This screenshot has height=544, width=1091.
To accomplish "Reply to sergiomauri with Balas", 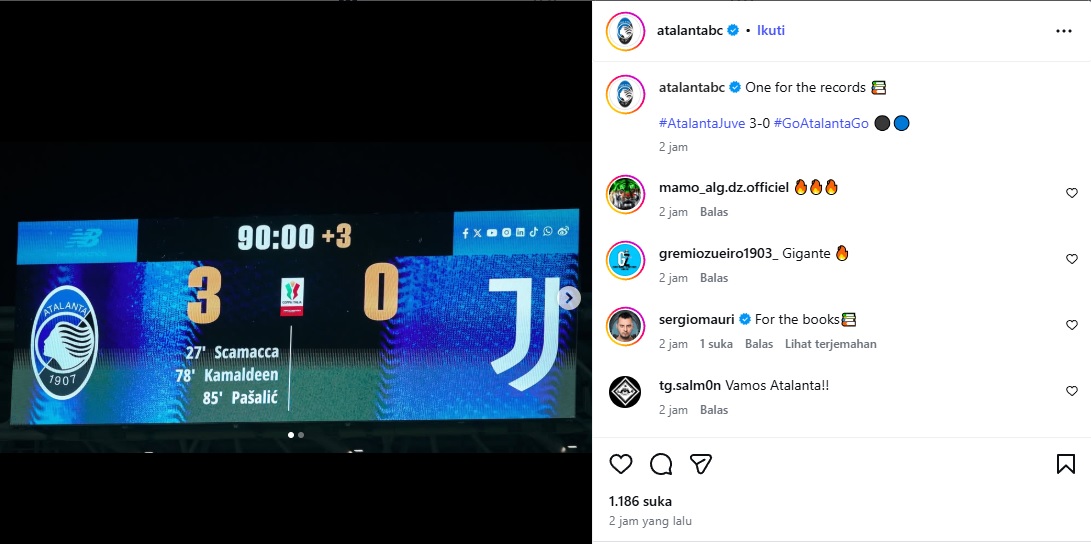I will tap(758, 344).
